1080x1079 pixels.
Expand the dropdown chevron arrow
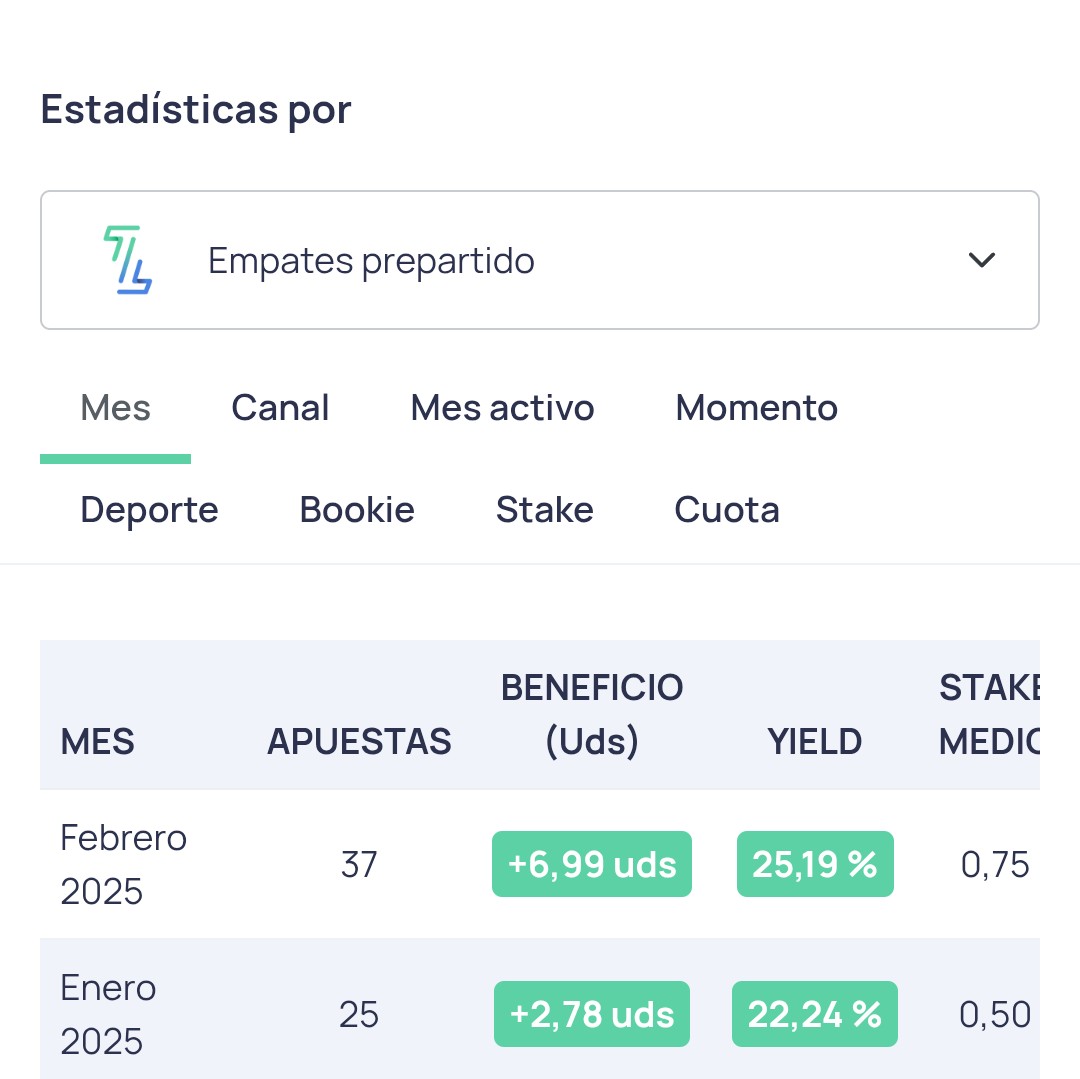point(981,260)
